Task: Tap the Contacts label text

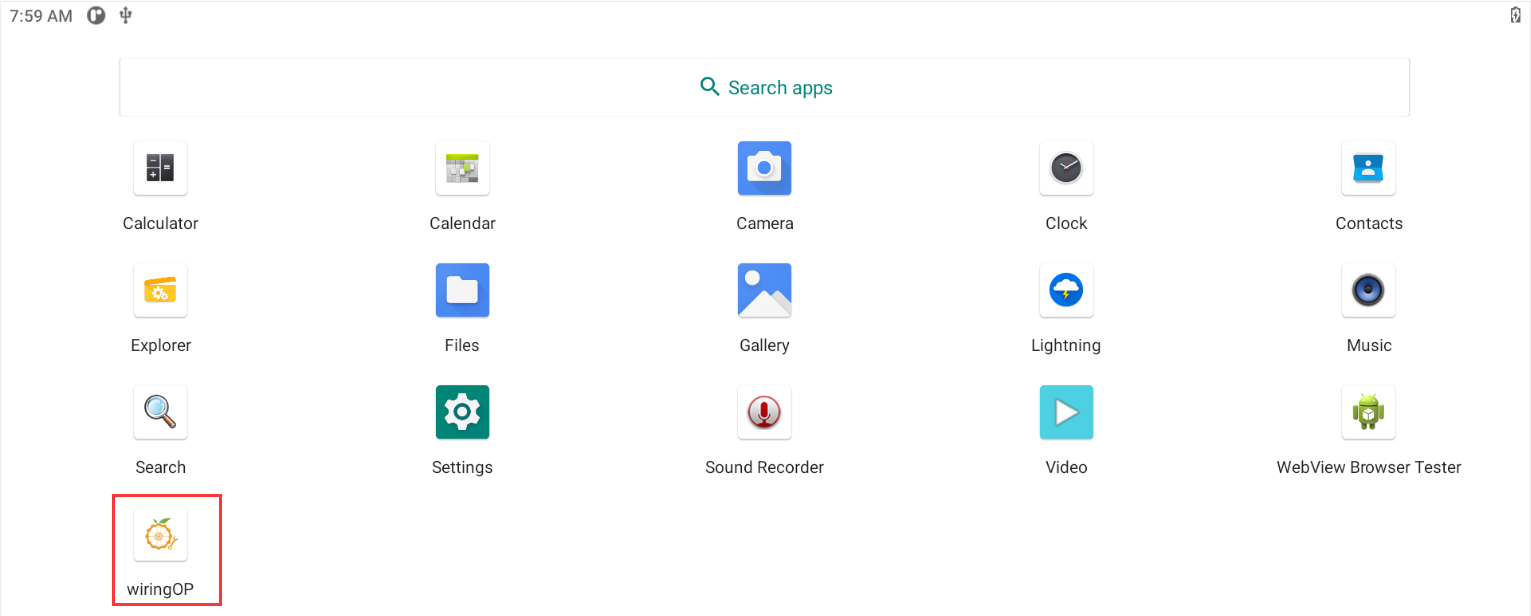Action: point(1368,223)
